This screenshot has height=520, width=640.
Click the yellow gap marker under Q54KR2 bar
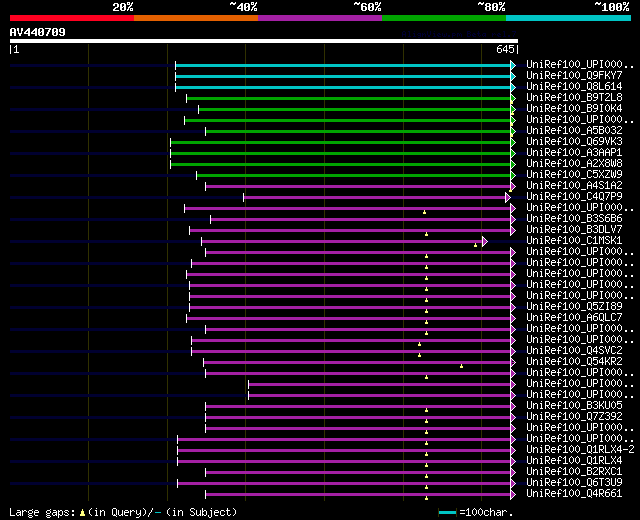[462, 366]
